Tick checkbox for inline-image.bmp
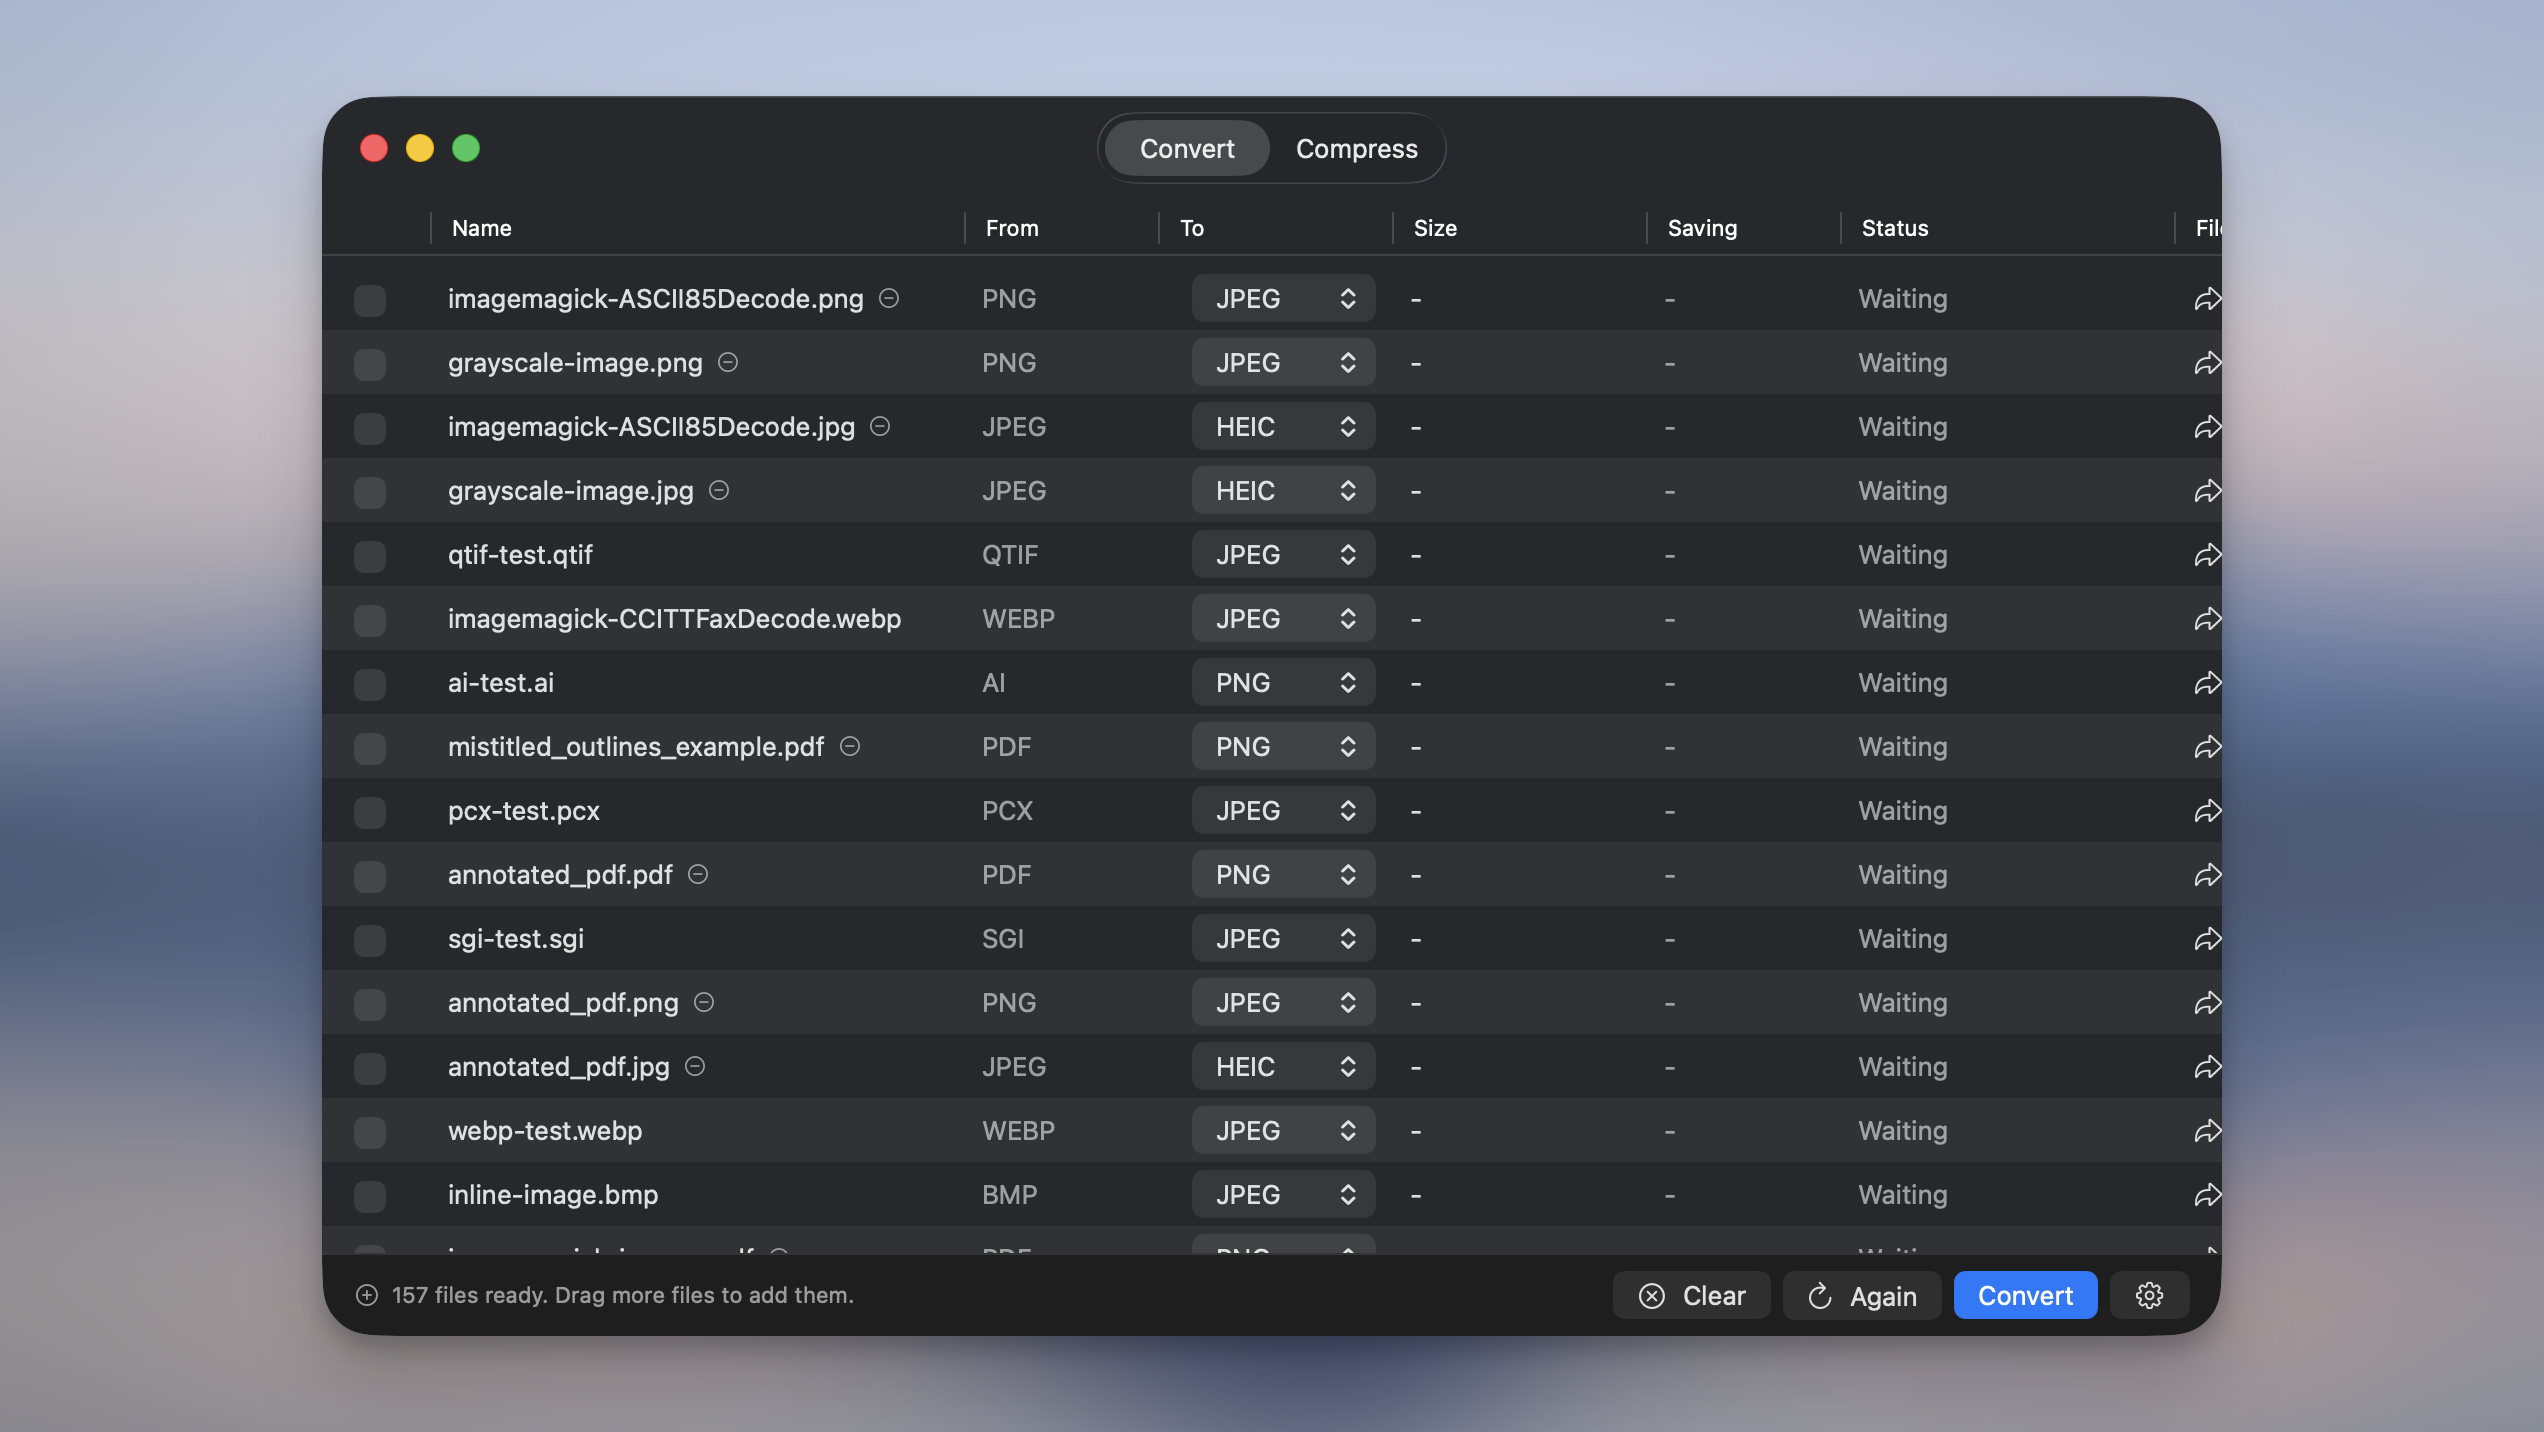 [x=370, y=1196]
